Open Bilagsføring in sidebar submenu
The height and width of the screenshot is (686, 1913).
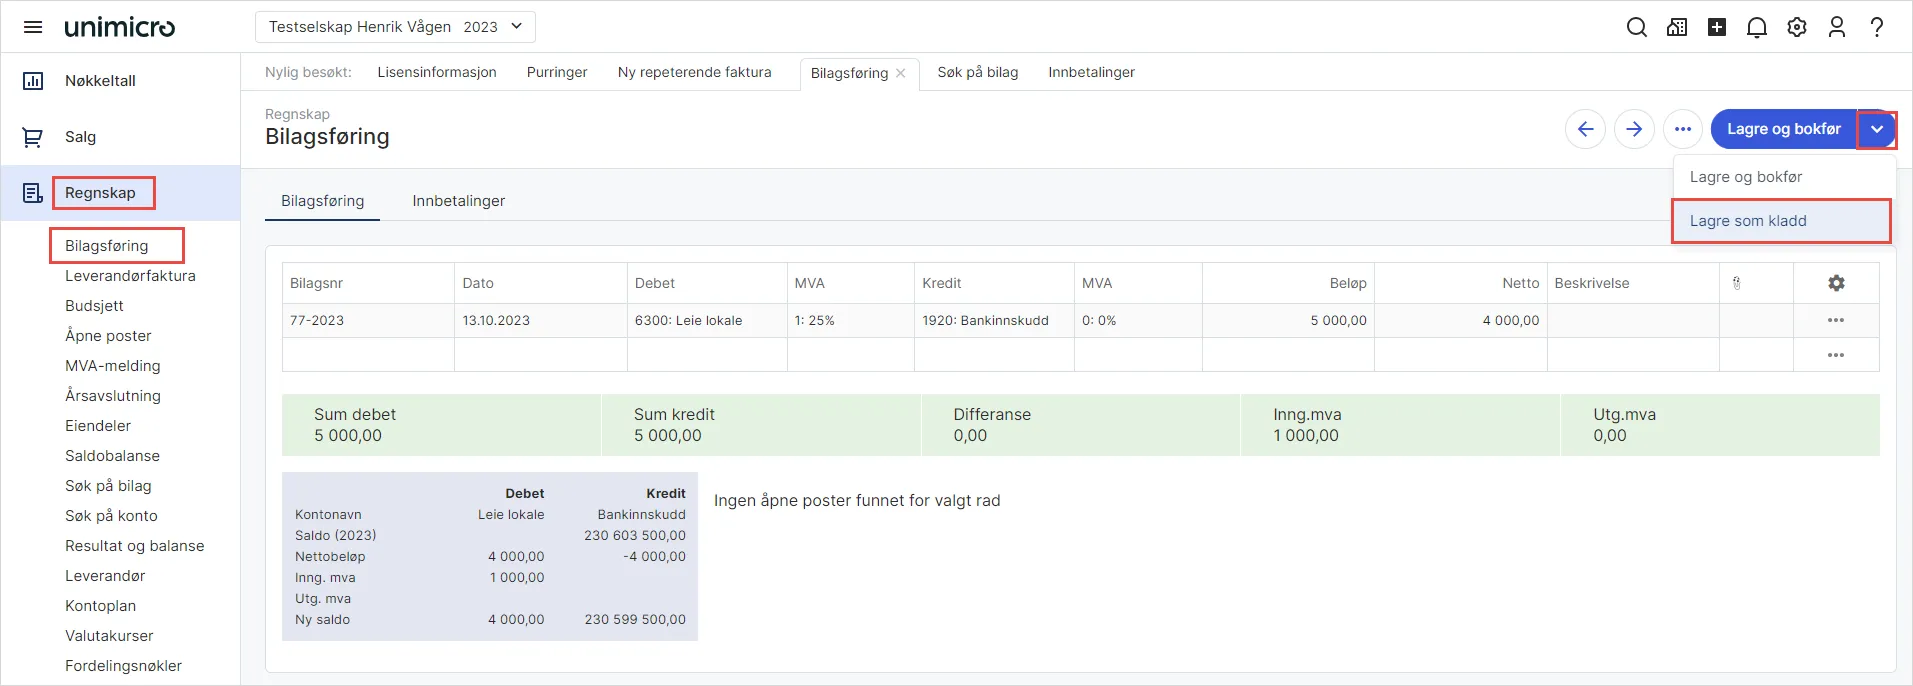coord(107,246)
